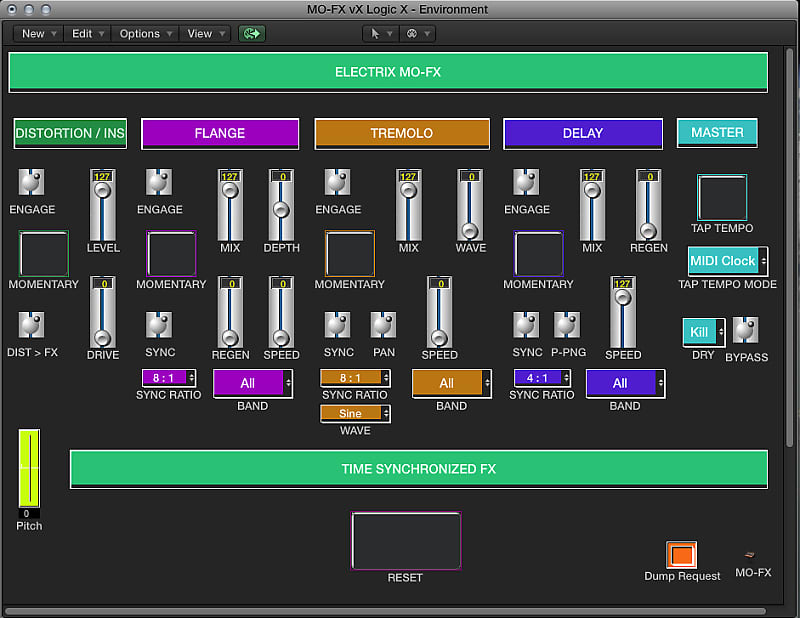Click the green cable icon in the toolbar
The height and width of the screenshot is (618, 800).
(251, 33)
